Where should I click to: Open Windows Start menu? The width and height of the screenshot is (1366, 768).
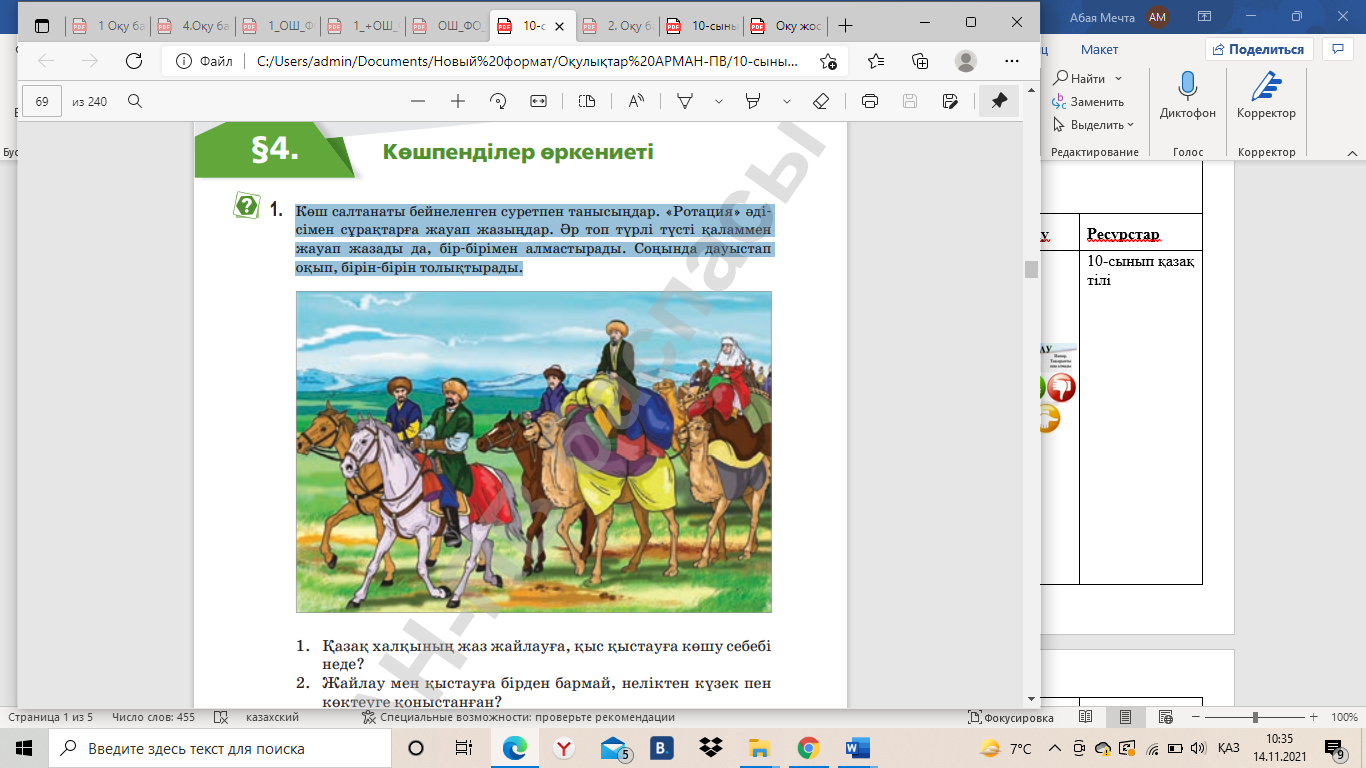24,748
